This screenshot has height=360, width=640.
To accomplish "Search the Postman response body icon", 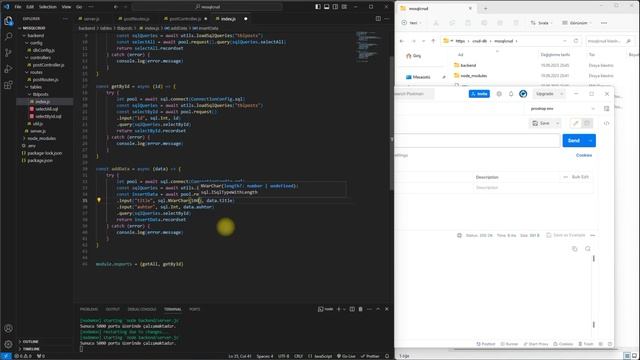I will (x=588, y=249).
